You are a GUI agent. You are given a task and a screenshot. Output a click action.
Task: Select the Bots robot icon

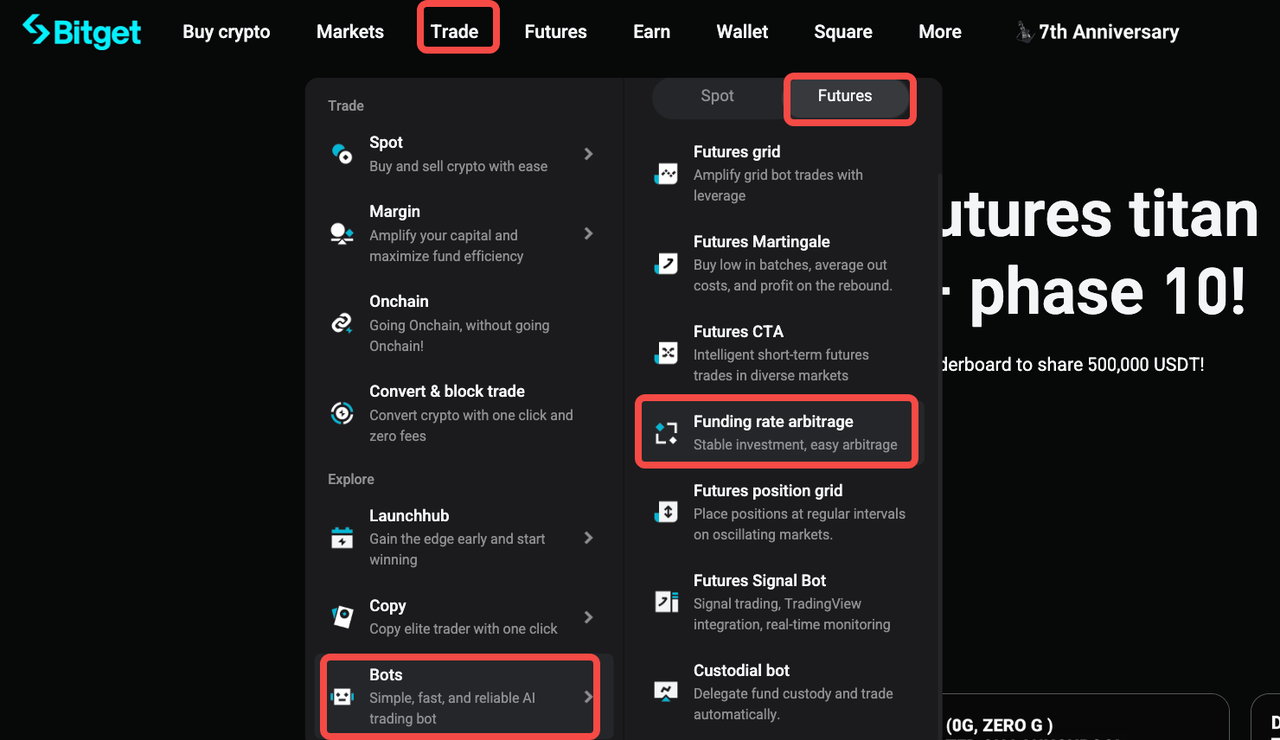(341, 696)
